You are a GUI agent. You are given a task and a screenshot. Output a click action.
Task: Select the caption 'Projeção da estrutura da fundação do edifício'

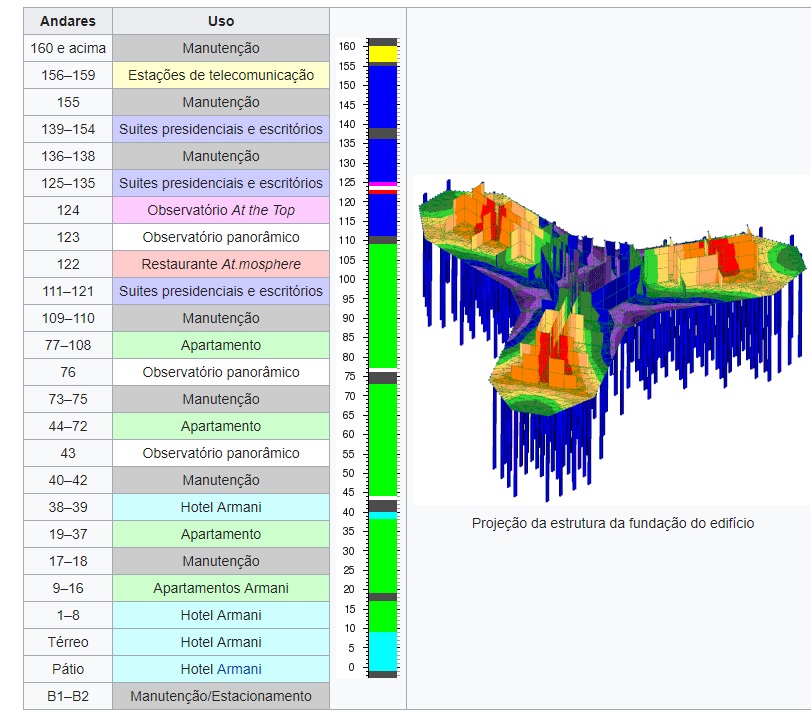point(613,523)
